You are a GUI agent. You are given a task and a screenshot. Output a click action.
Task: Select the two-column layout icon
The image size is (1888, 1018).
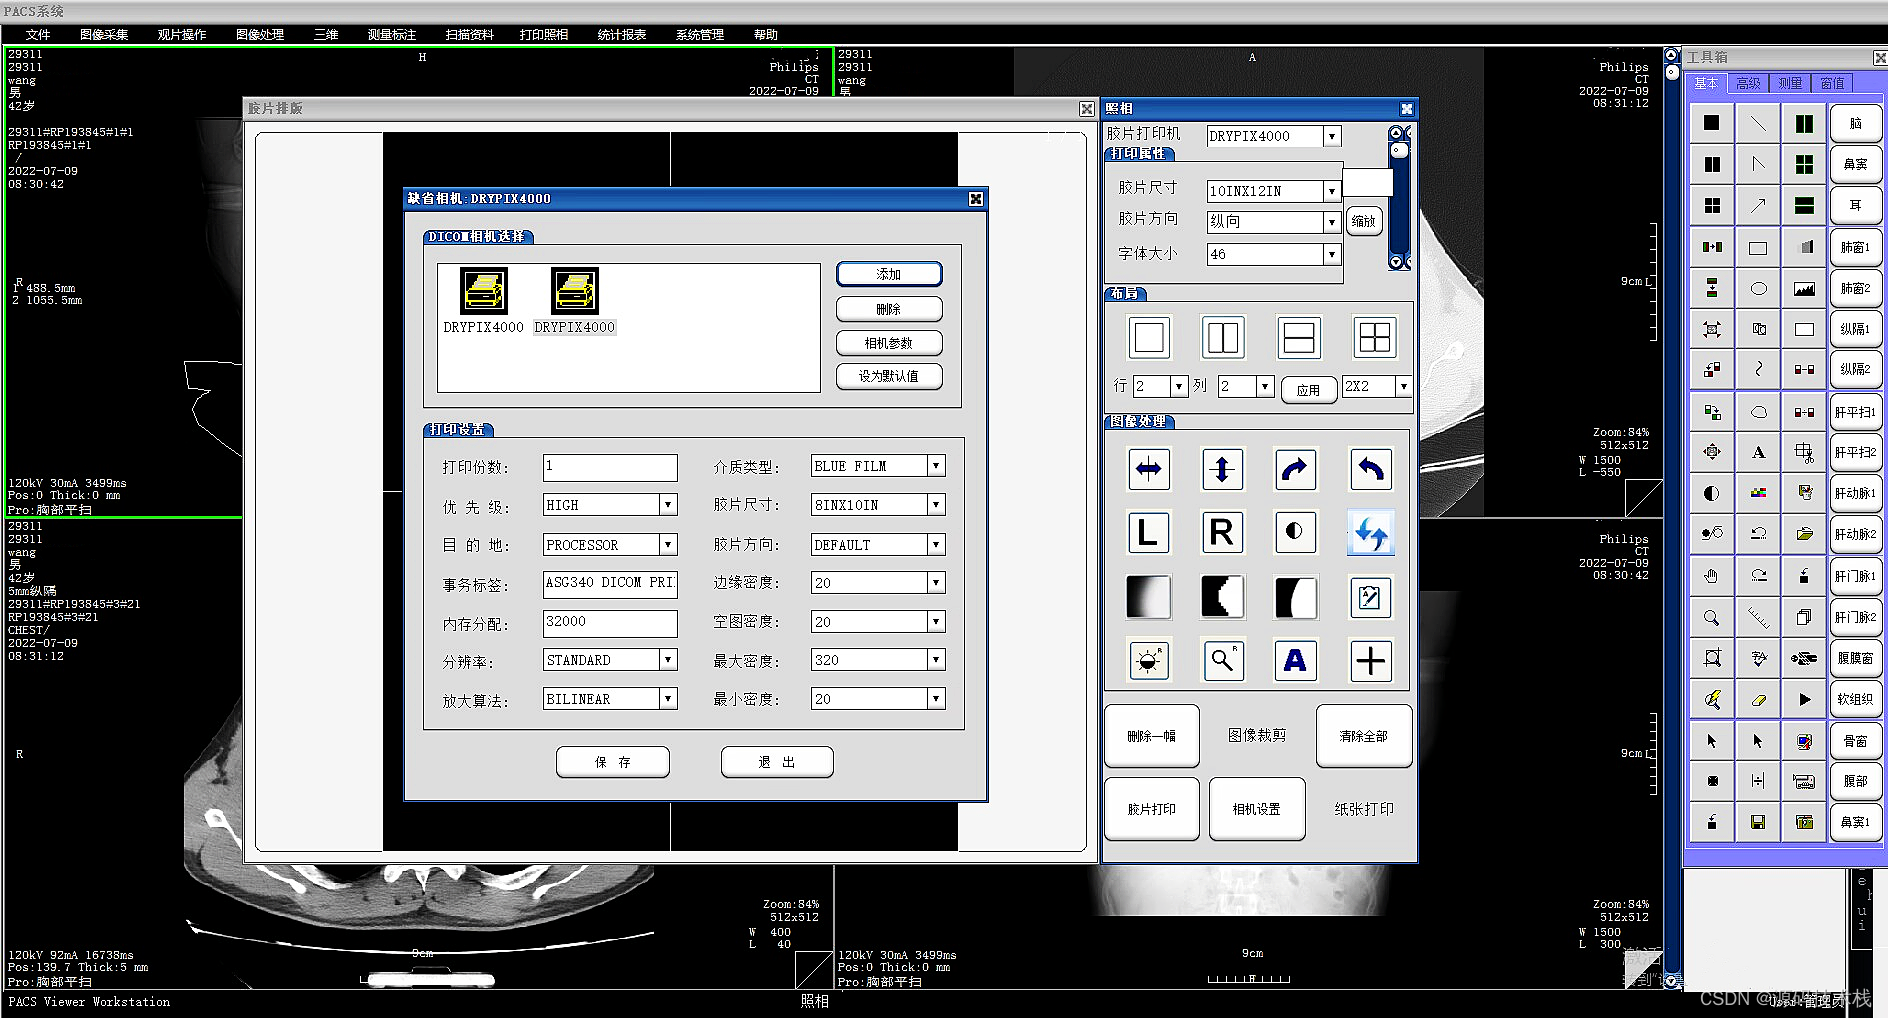[x=1222, y=338]
